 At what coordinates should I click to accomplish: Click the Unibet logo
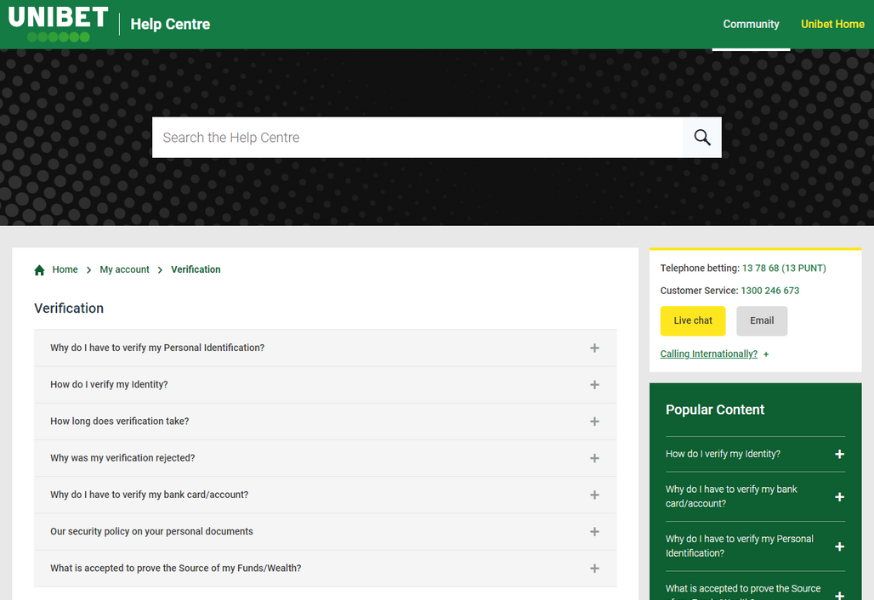[58, 24]
